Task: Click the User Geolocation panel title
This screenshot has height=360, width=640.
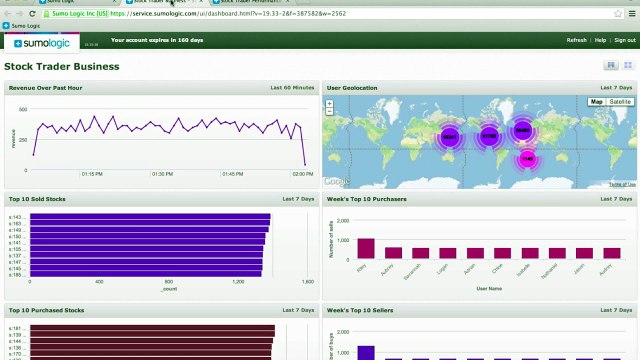Action: tap(352, 88)
